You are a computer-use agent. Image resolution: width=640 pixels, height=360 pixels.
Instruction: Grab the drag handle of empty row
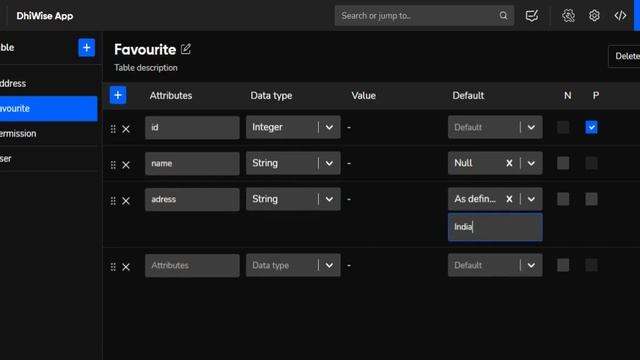pos(113,267)
